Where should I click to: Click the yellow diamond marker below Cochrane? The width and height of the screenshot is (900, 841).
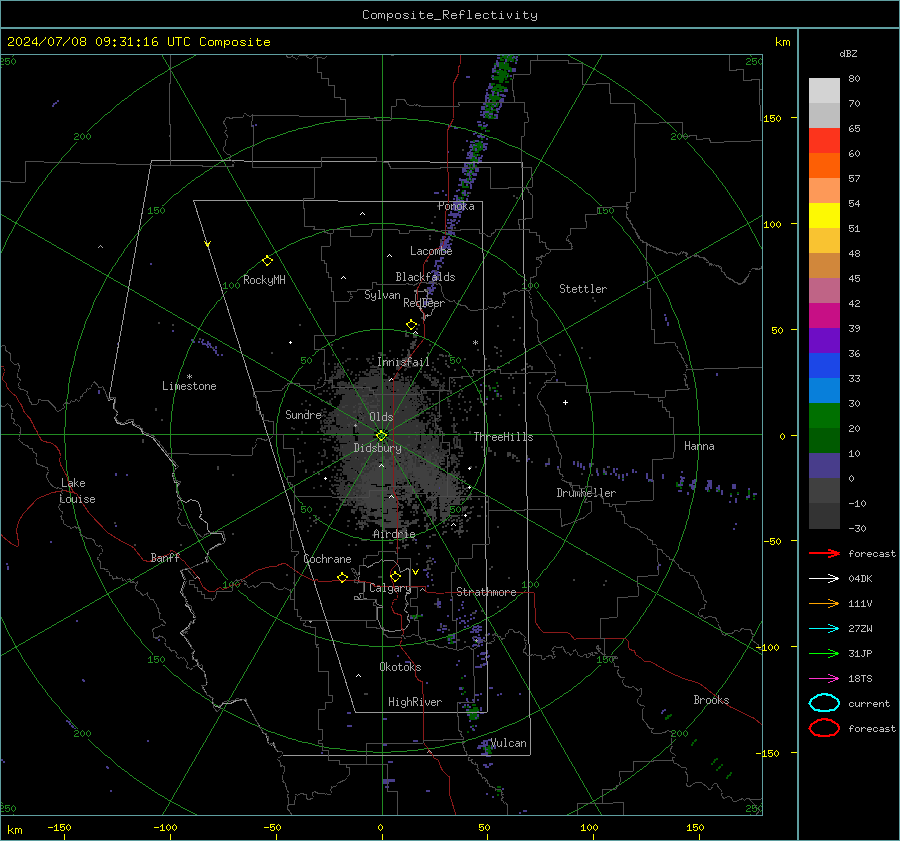pyautogui.click(x=342, y=577)
